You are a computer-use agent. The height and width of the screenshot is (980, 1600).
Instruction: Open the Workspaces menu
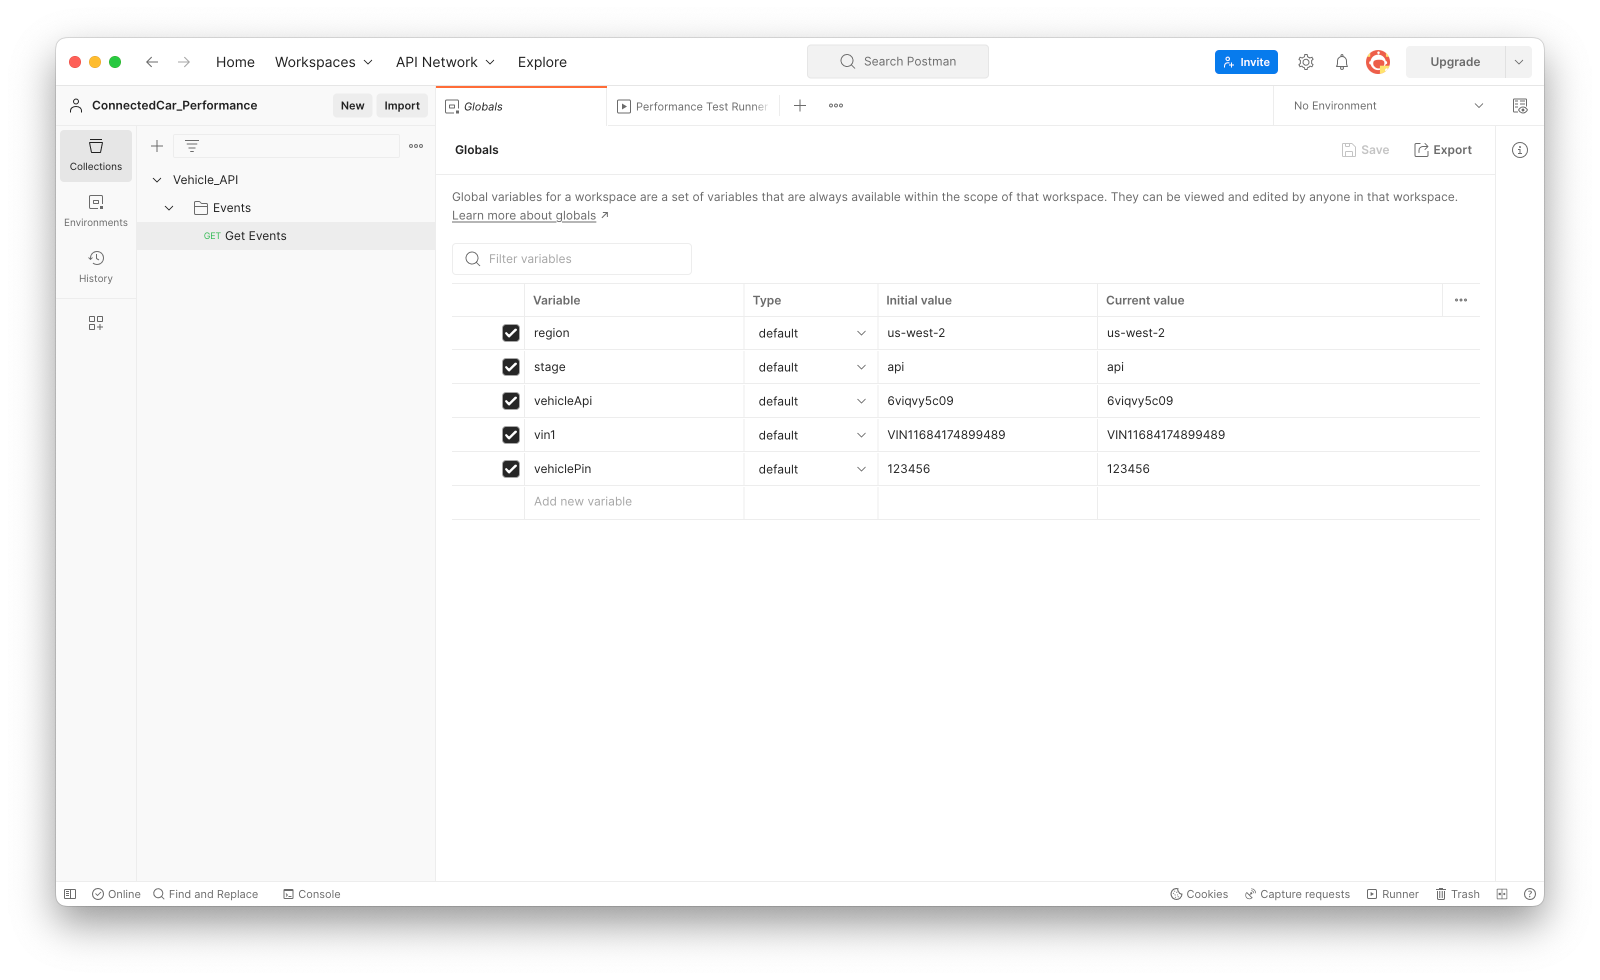[324, 62]
